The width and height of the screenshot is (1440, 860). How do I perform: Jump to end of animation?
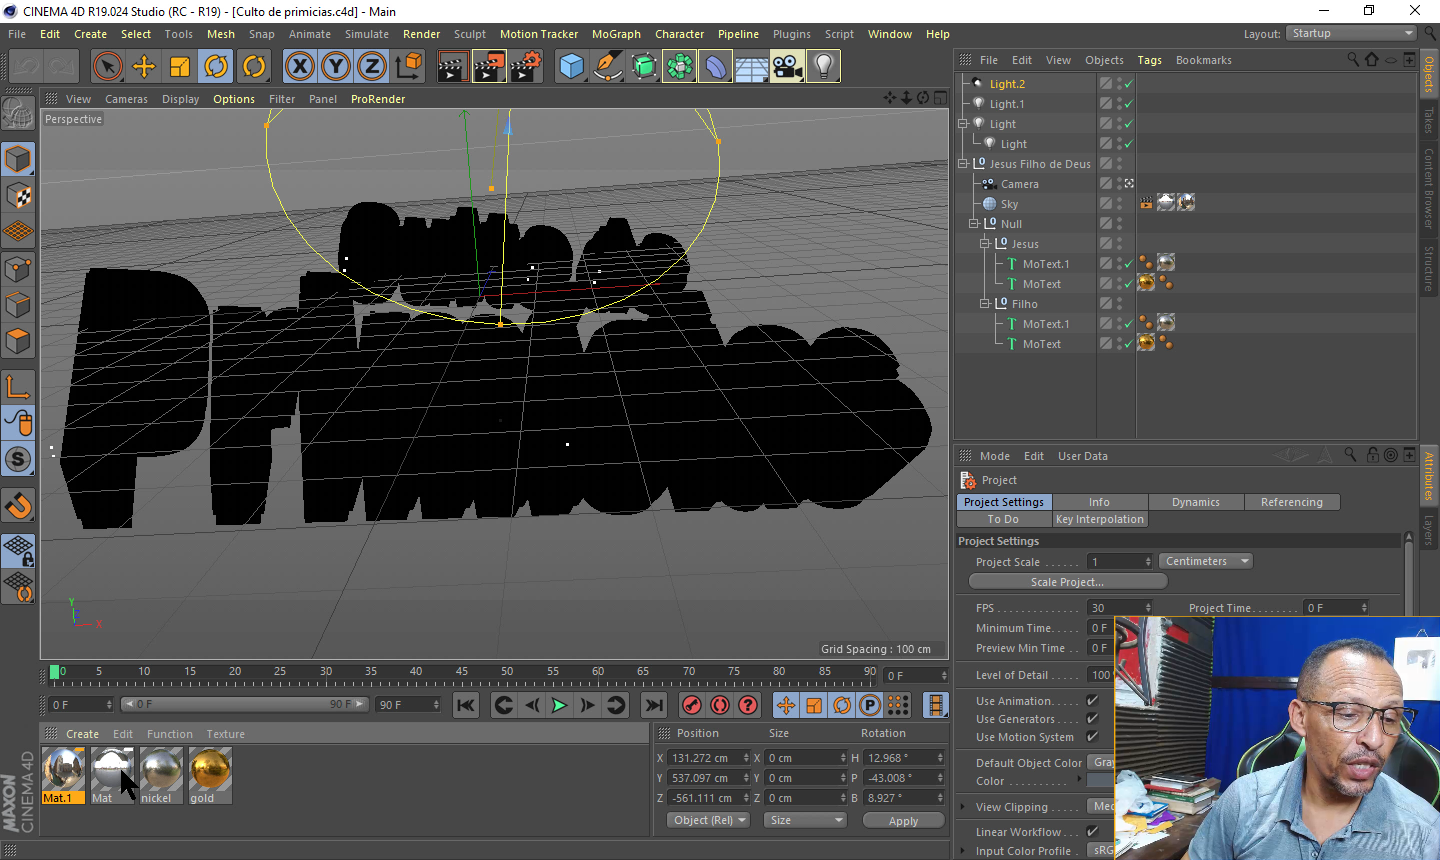(x=654, y=705)
